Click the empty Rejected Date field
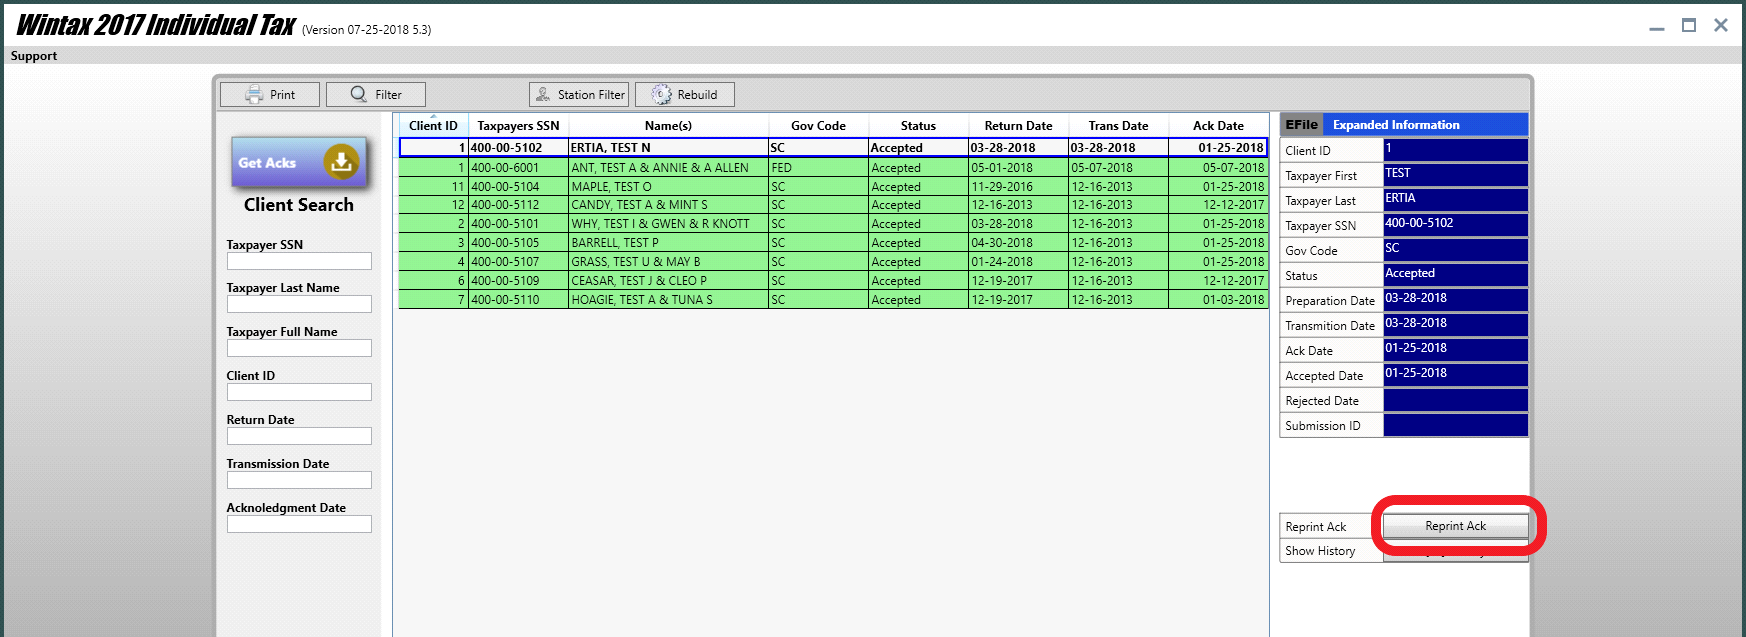1746x637 pixels. pos(1455,400)
